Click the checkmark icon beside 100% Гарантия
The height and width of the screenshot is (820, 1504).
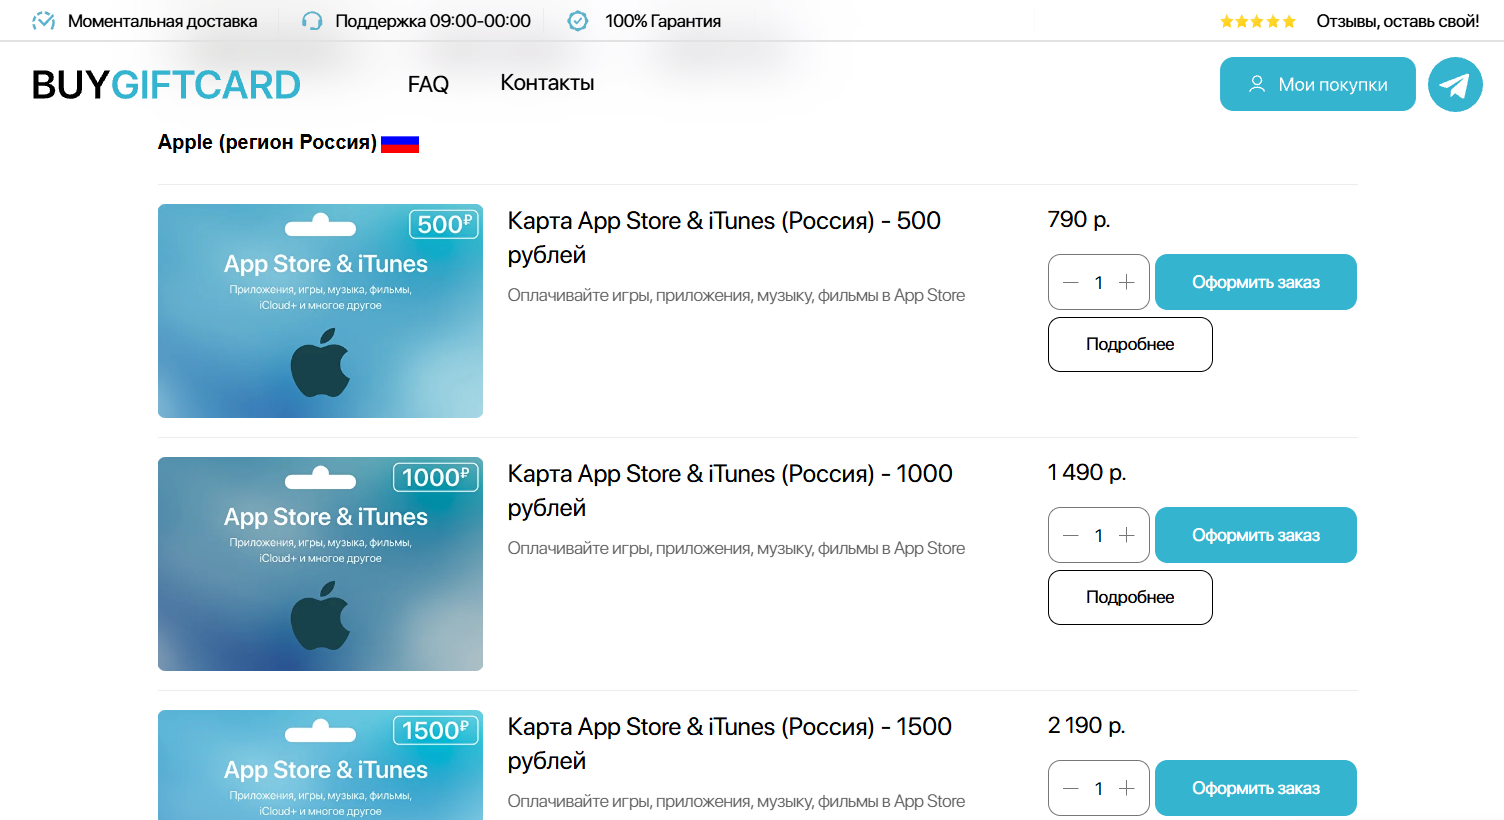577,20
